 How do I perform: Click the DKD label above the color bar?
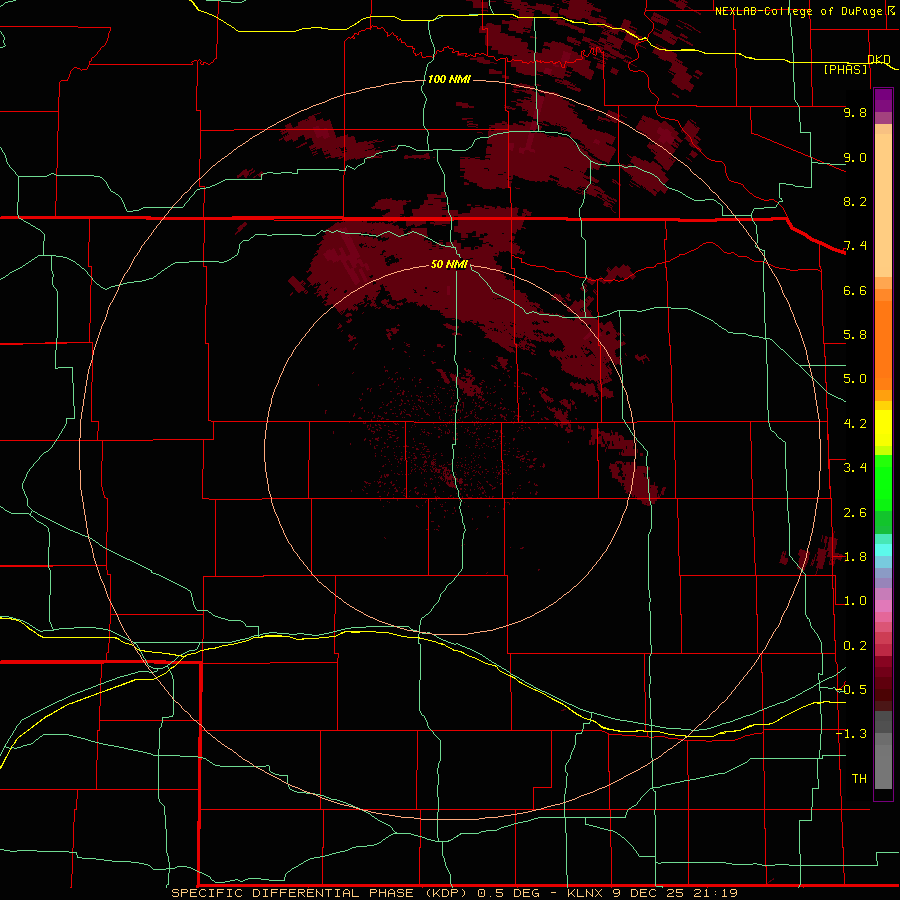(x=879, y=59)
